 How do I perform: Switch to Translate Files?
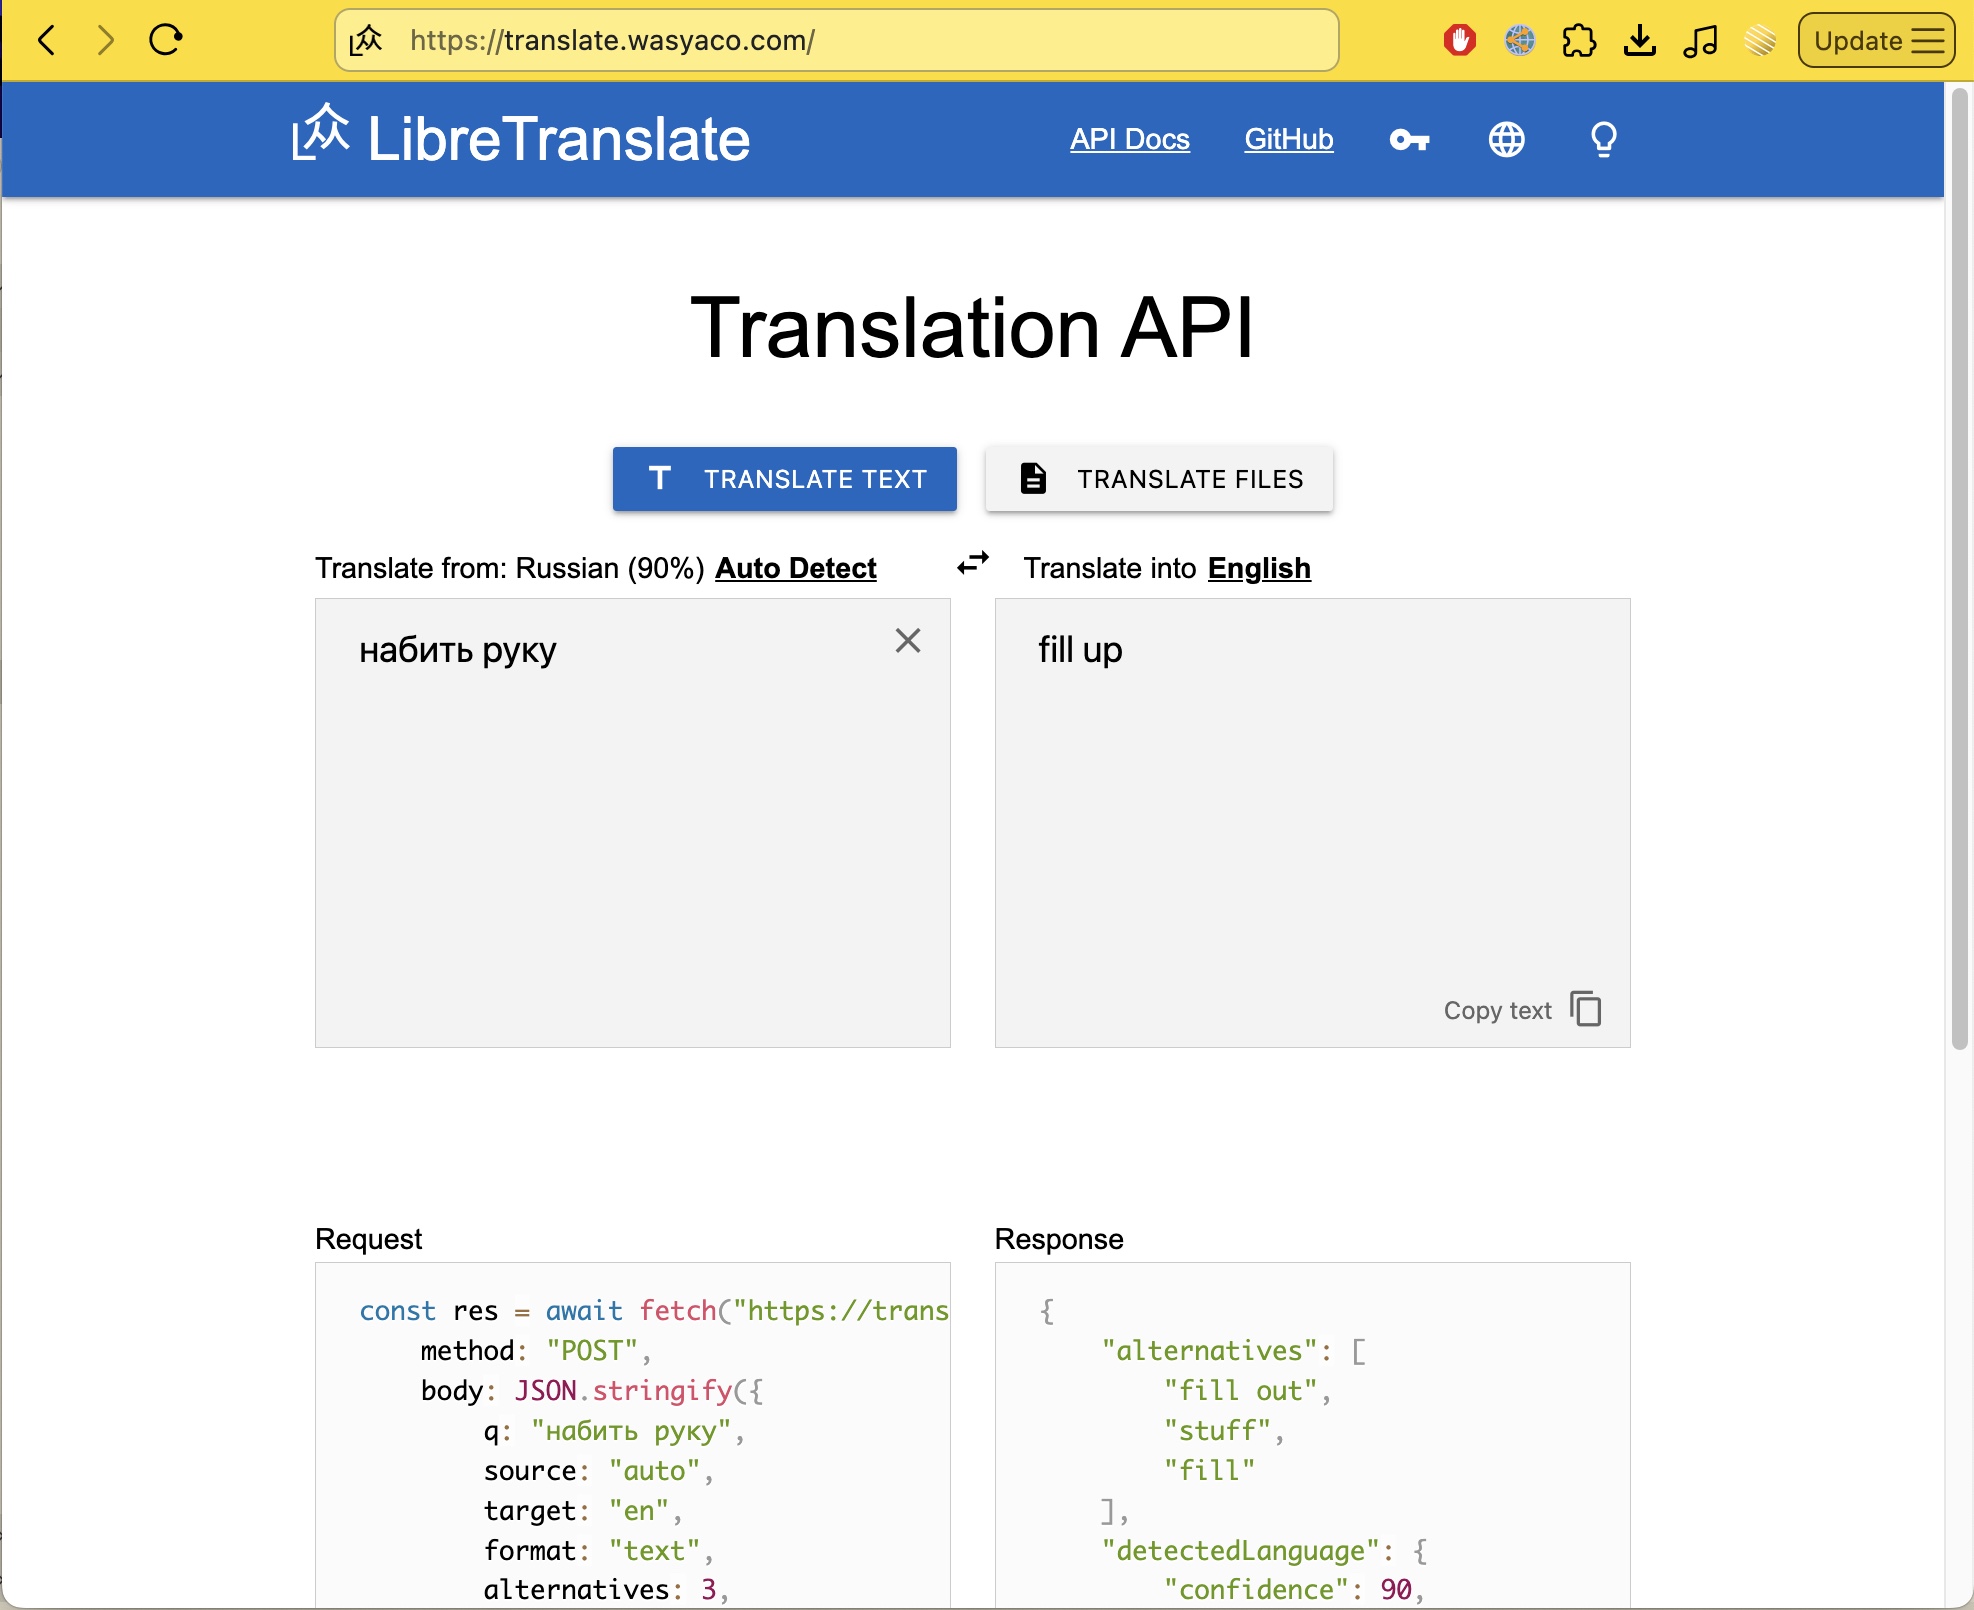click(1159, 479)
